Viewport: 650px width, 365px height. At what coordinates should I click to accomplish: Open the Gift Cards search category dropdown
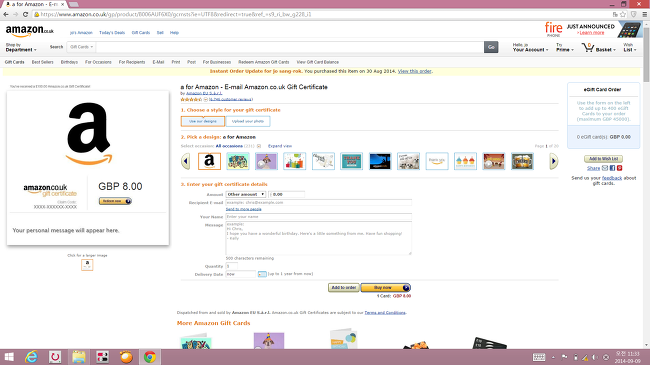[82, 47]
